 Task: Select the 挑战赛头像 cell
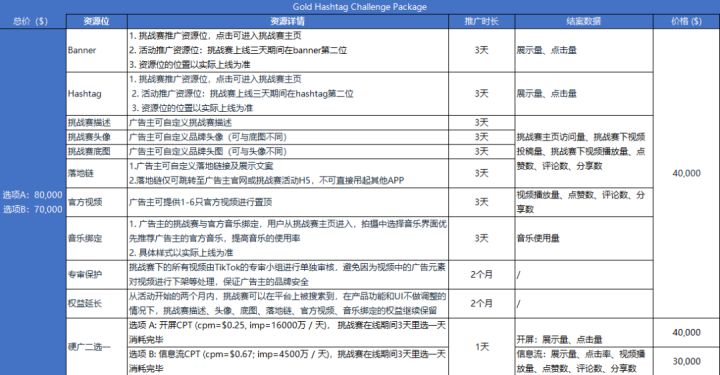pyautogui.click(x=97, y=137)
